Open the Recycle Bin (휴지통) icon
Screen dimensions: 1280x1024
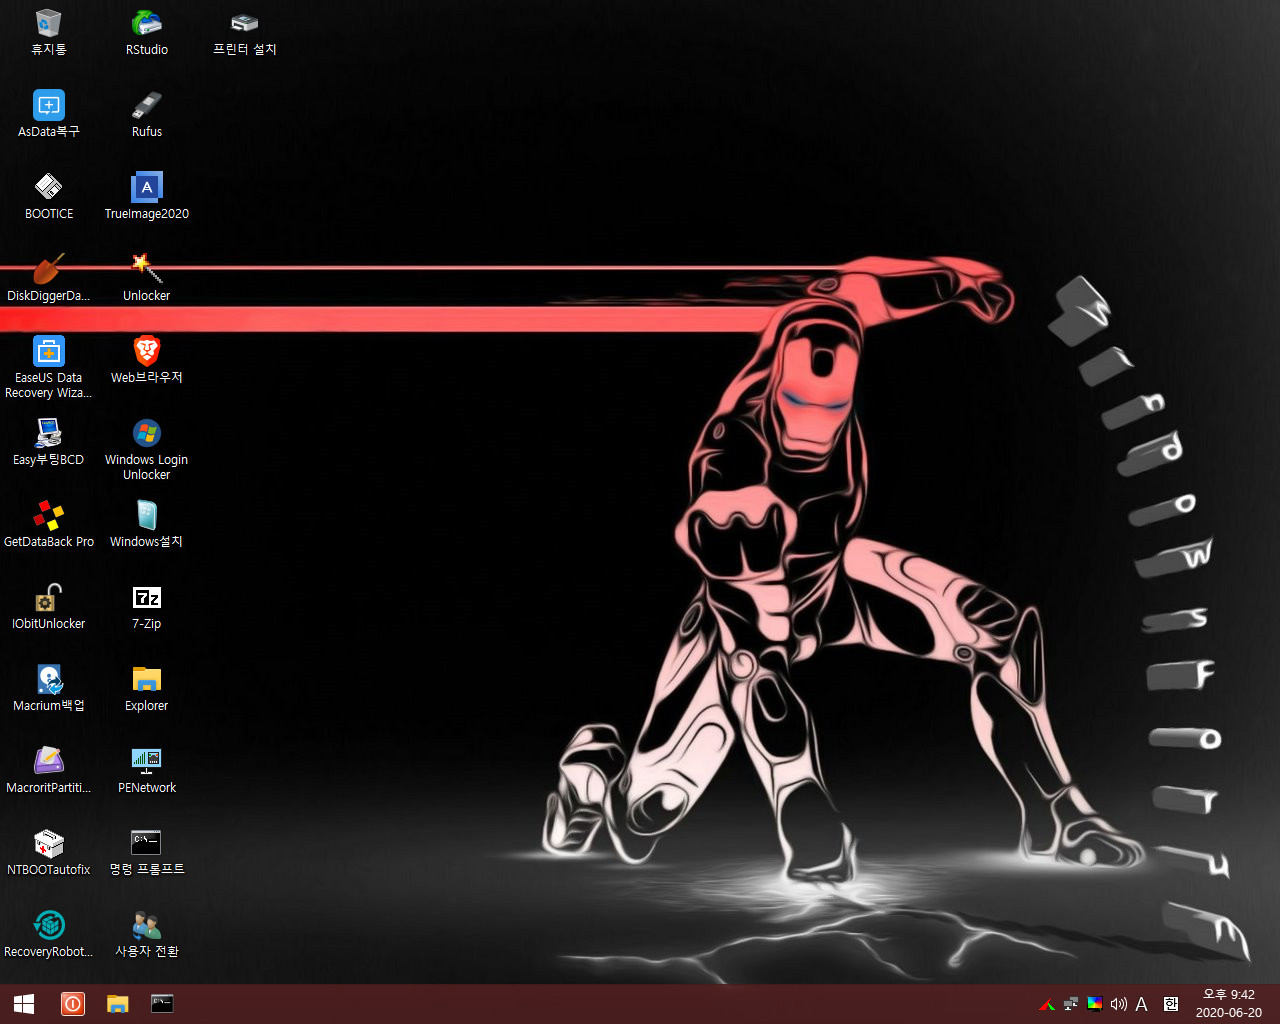(x=48, y=32)
